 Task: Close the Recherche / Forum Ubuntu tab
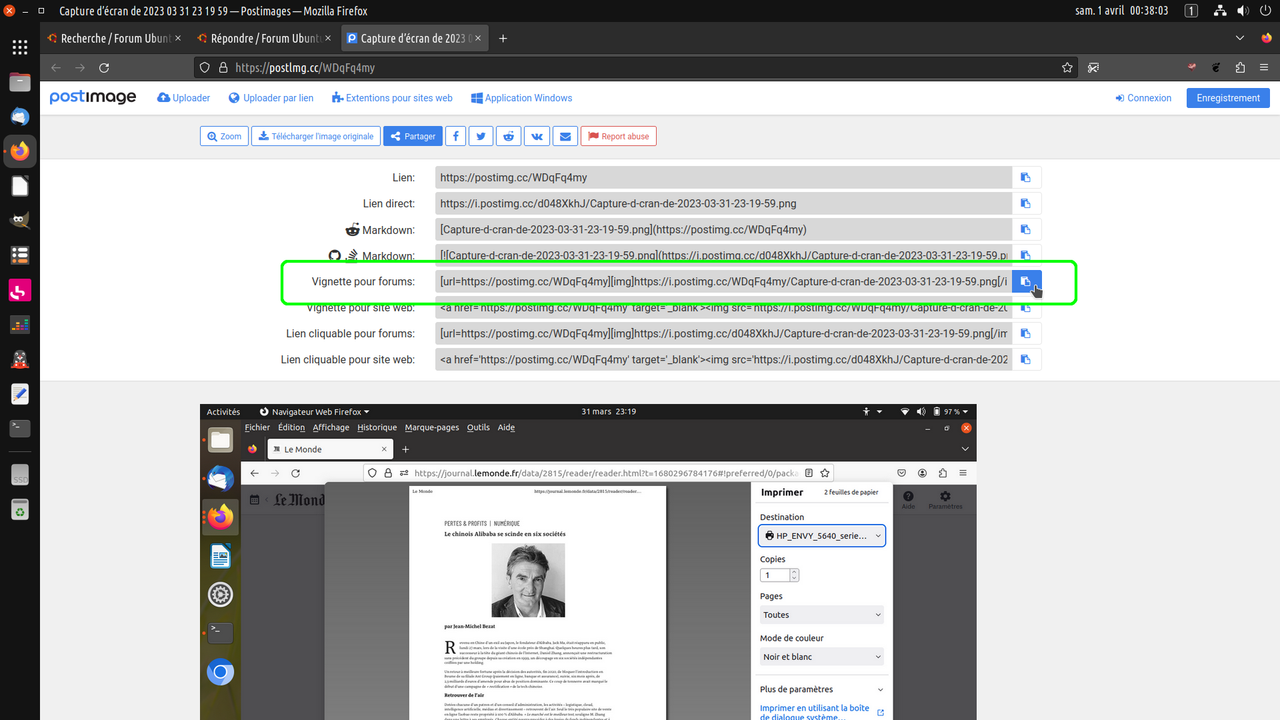pyautogui.click(x=178, y=39)
